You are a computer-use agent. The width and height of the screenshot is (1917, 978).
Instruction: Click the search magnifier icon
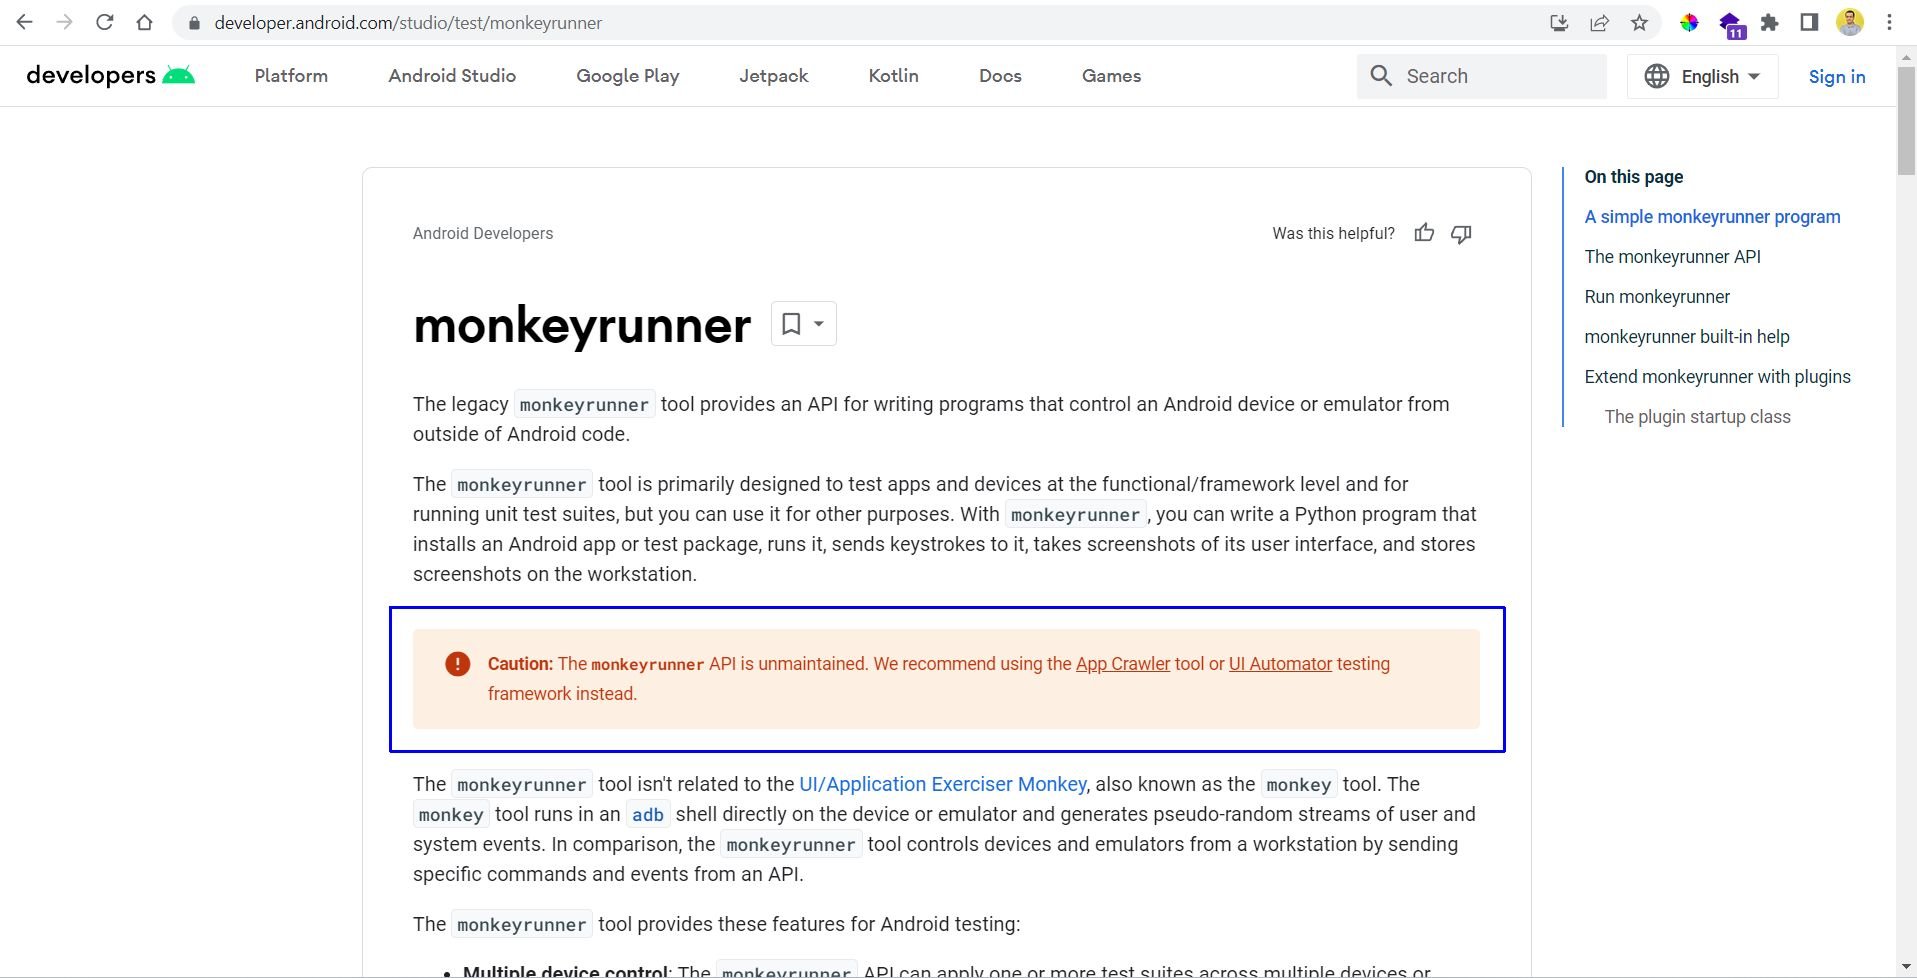click(x=1381, y=76)
